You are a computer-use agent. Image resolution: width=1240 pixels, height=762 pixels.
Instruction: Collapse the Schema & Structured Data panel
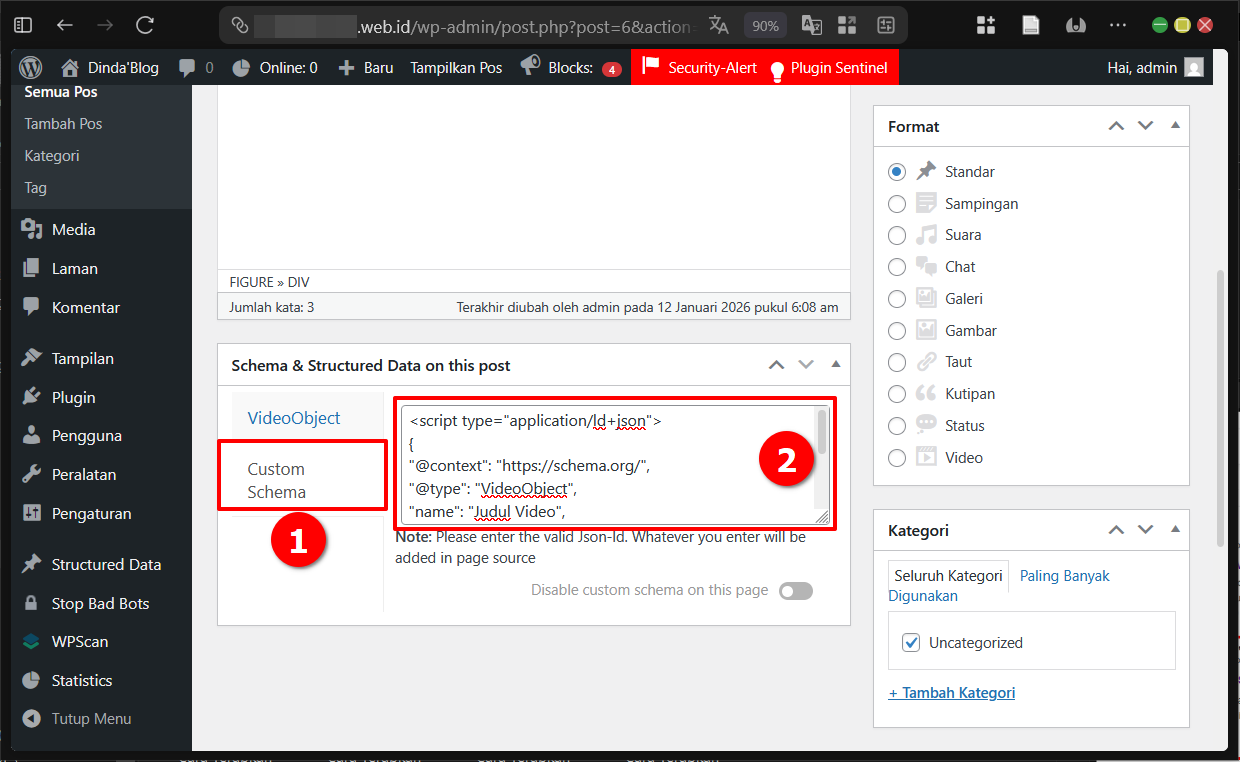[x=836, y=364]
